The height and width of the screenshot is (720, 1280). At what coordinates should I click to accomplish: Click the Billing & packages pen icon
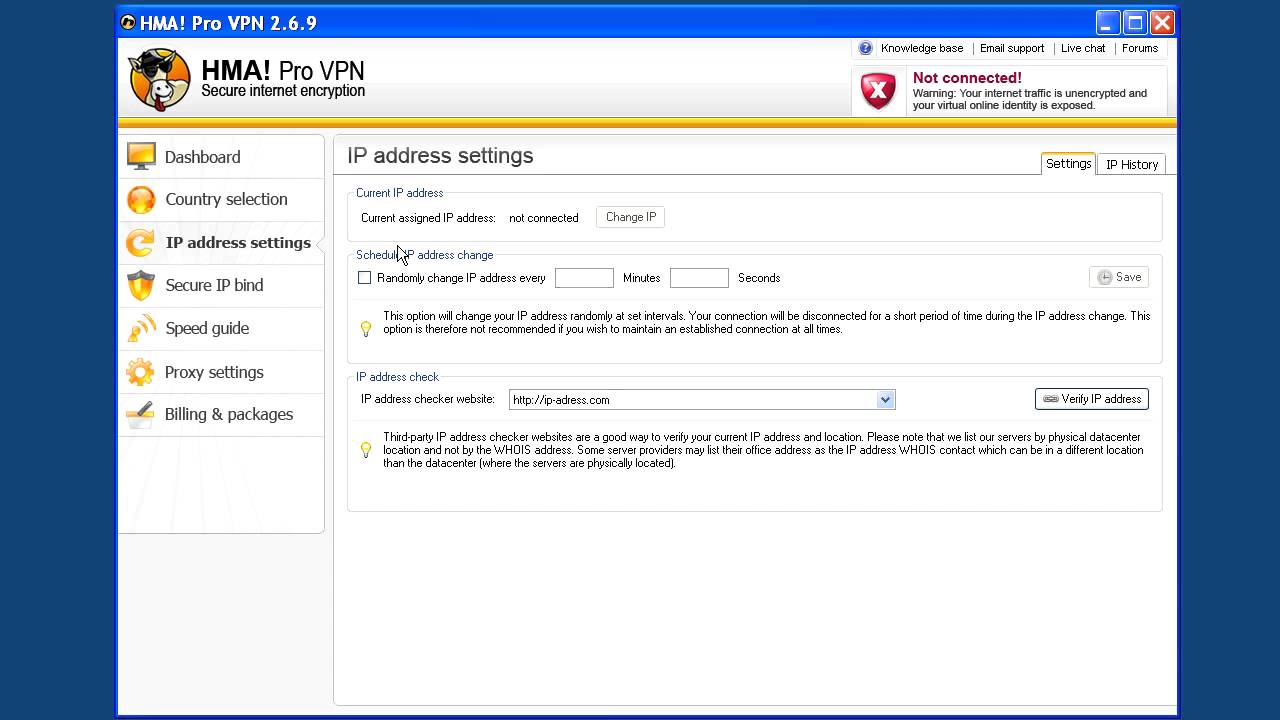[141, 414]
